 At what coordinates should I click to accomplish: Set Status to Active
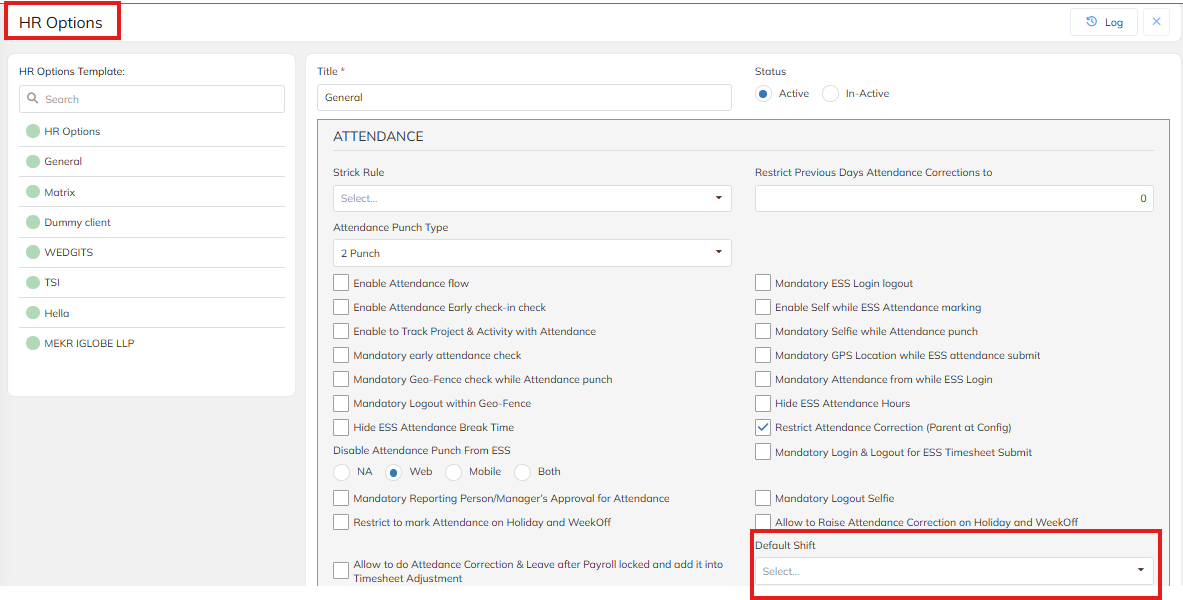(764, 94)
